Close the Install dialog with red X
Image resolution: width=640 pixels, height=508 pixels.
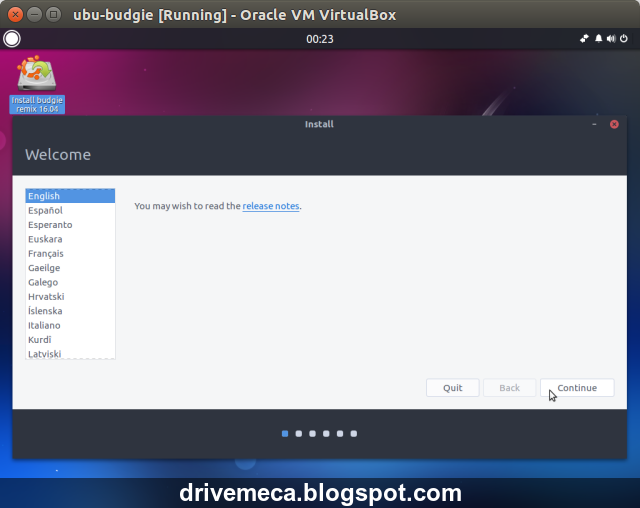point(614,124)
